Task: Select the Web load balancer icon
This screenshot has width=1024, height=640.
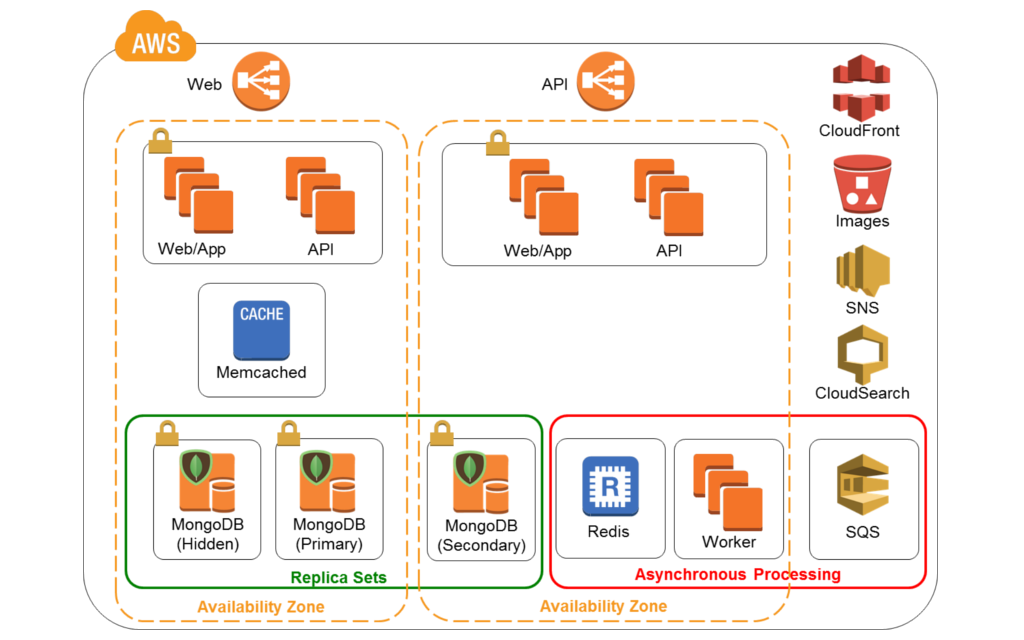Action: point(261,81)
